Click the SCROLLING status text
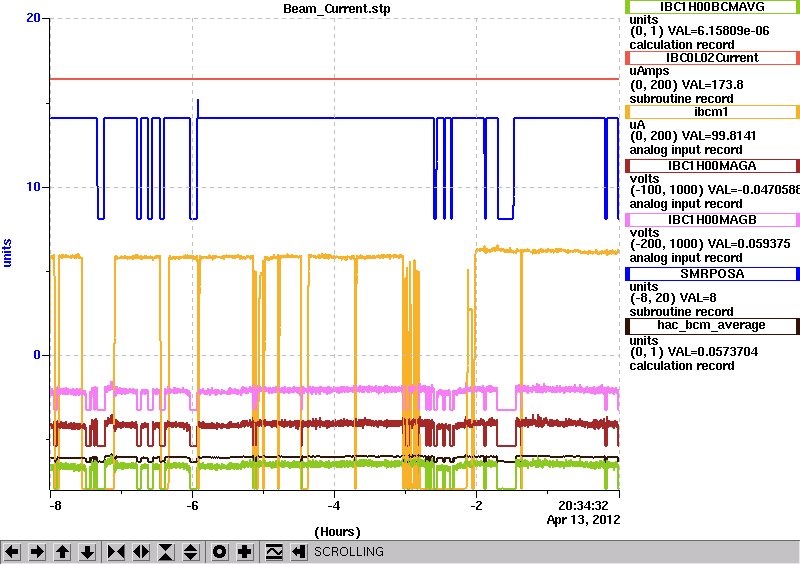The width and height of the screenshot is (800, 564). point(348,552)
